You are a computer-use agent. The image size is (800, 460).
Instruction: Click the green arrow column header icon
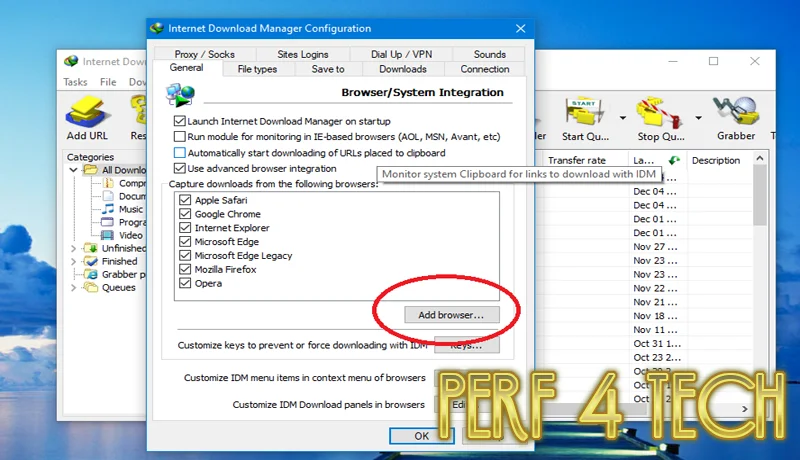point(674,160)
